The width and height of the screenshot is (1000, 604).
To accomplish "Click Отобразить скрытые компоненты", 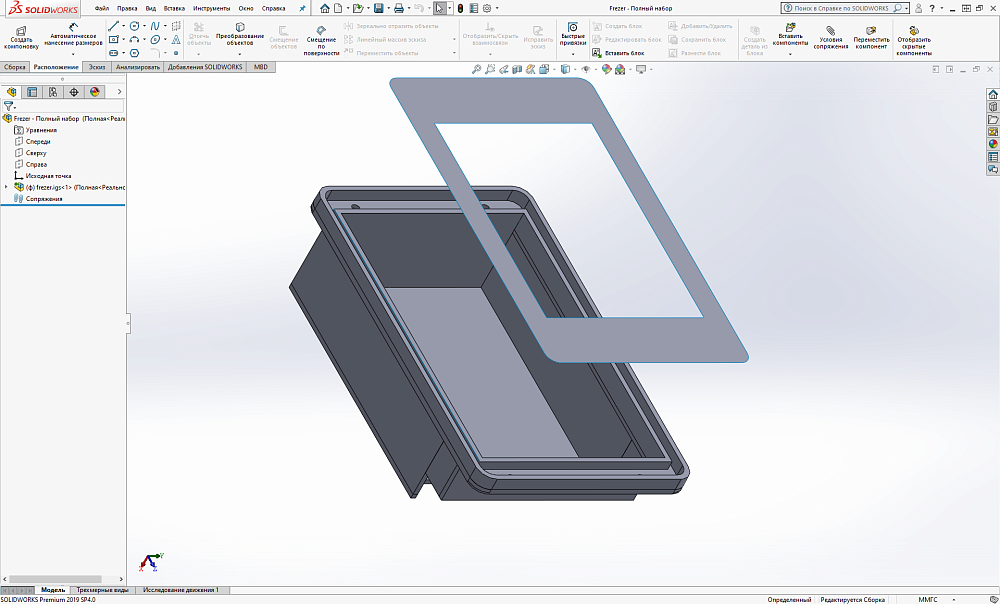I will (914, 41).
